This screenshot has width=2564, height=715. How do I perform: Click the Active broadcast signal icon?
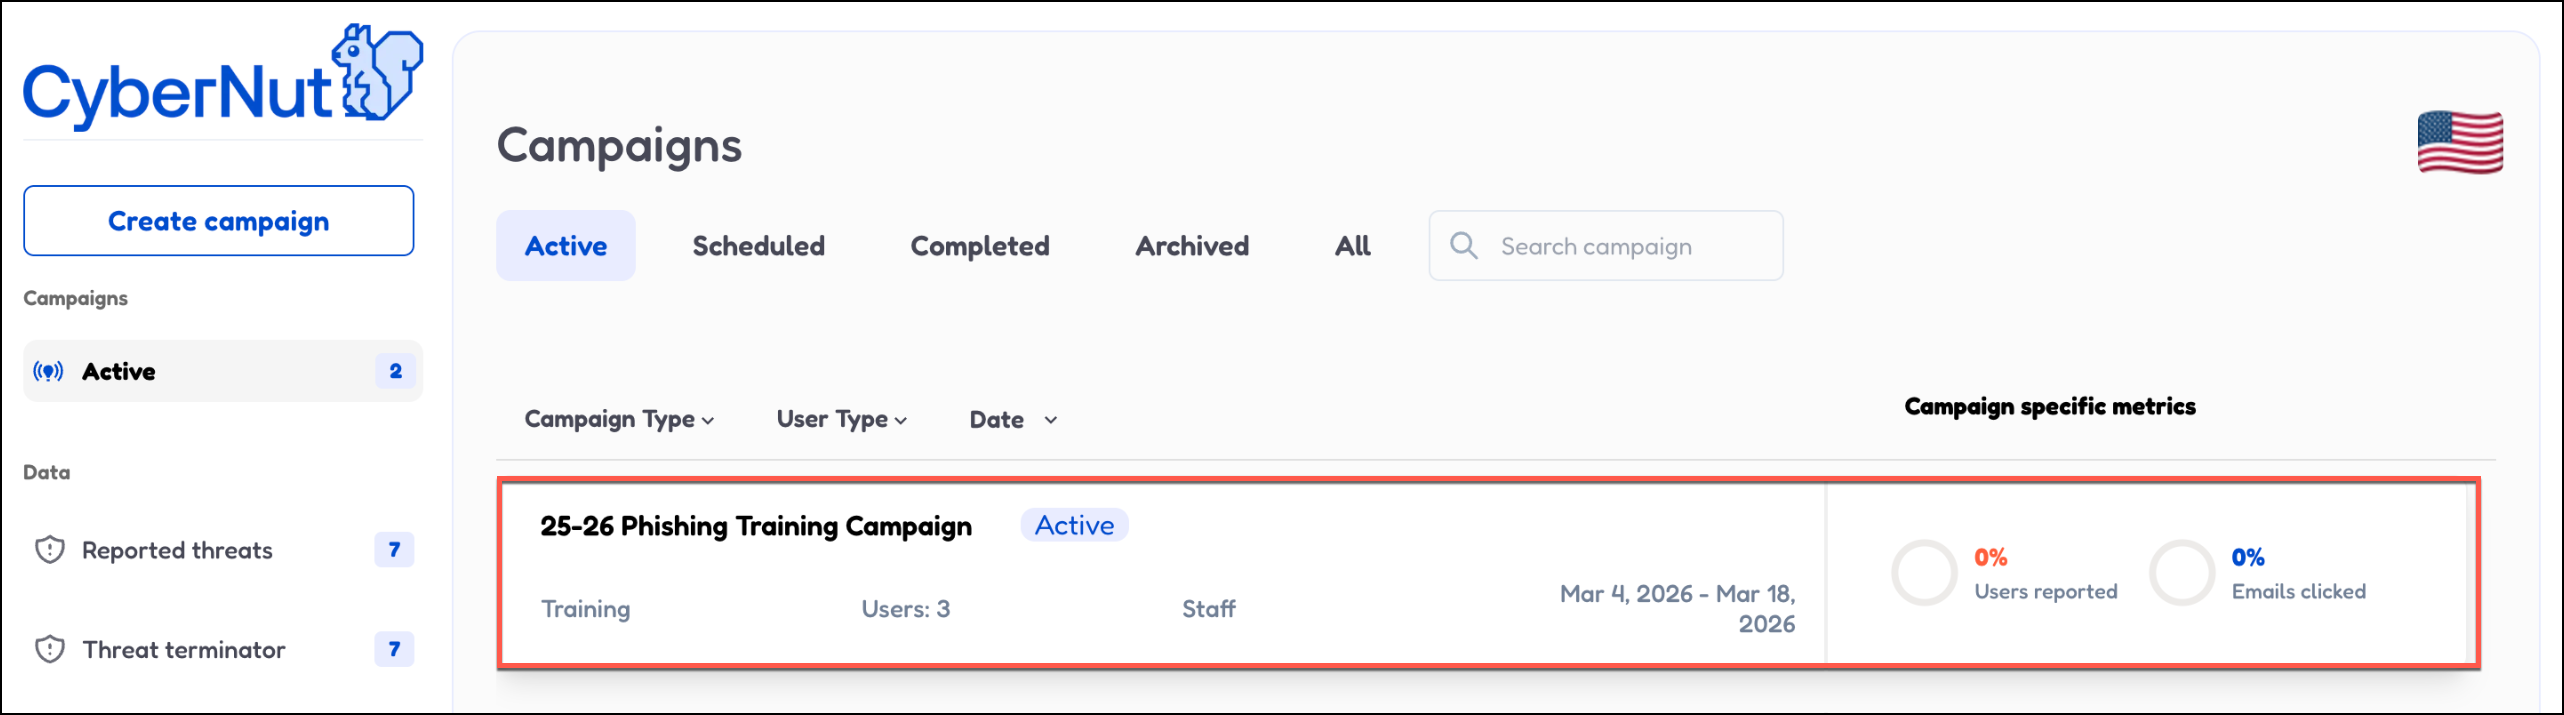pyautogui.click(x=48, y=372)
